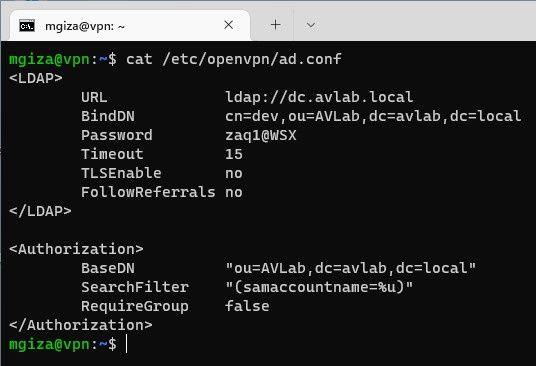This screenshot has height=366, width=536.
Task: Click the URL key label
Action: click(x=94, y=97)
